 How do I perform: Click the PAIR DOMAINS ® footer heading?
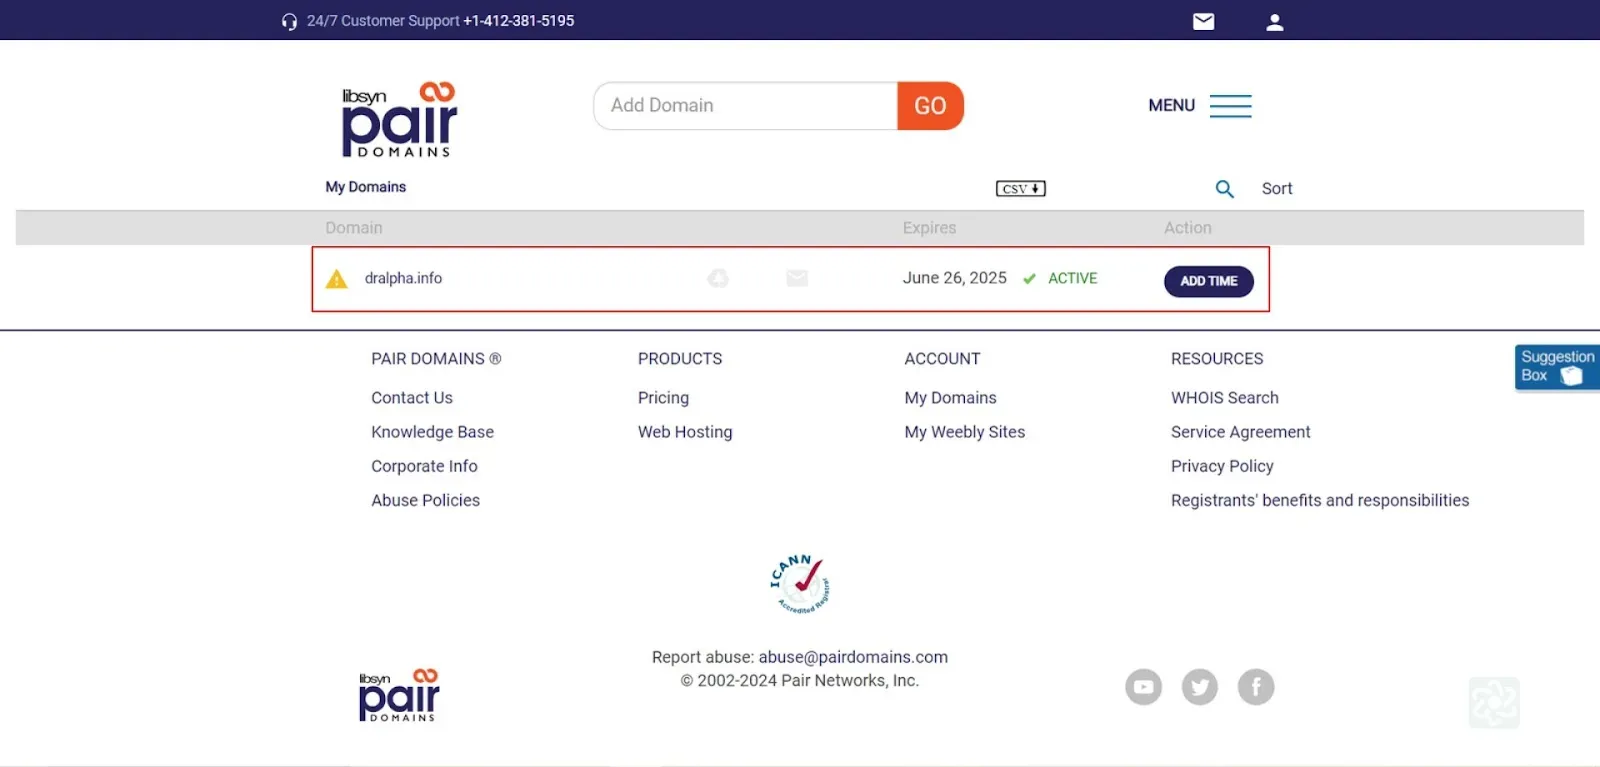[x=436, y=359]
